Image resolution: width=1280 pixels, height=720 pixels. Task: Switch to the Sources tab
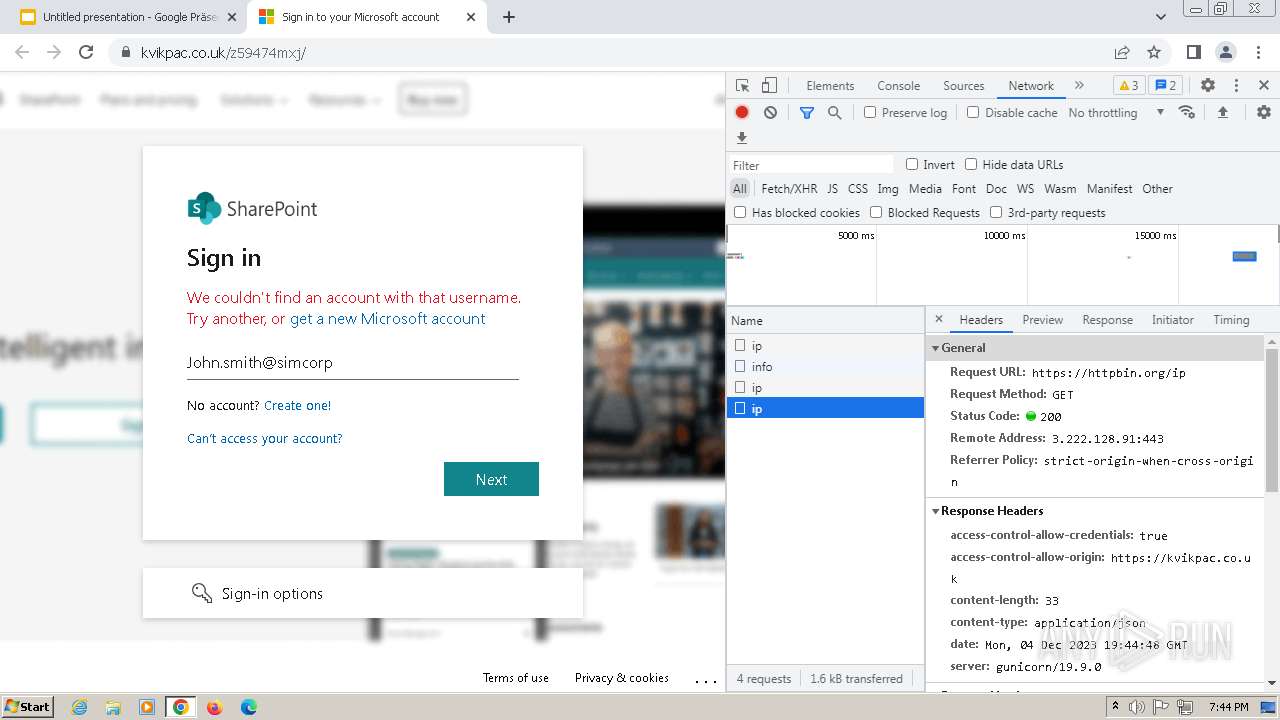pos(964,86)
